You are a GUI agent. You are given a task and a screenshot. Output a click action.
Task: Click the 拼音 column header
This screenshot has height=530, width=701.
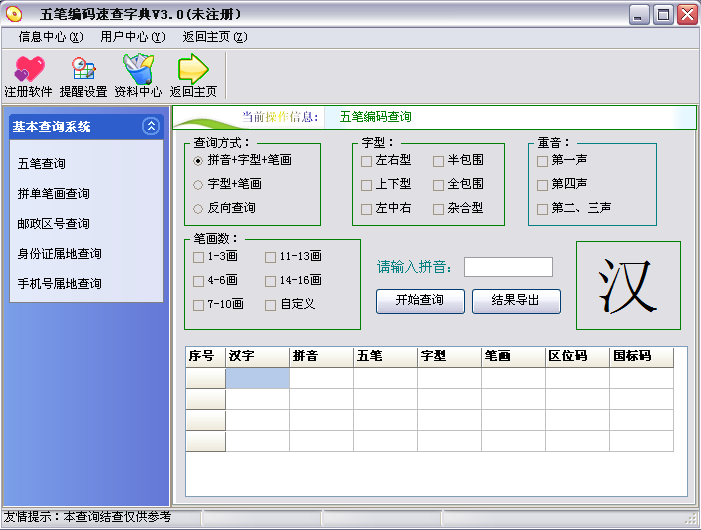[x=321, y=357]
